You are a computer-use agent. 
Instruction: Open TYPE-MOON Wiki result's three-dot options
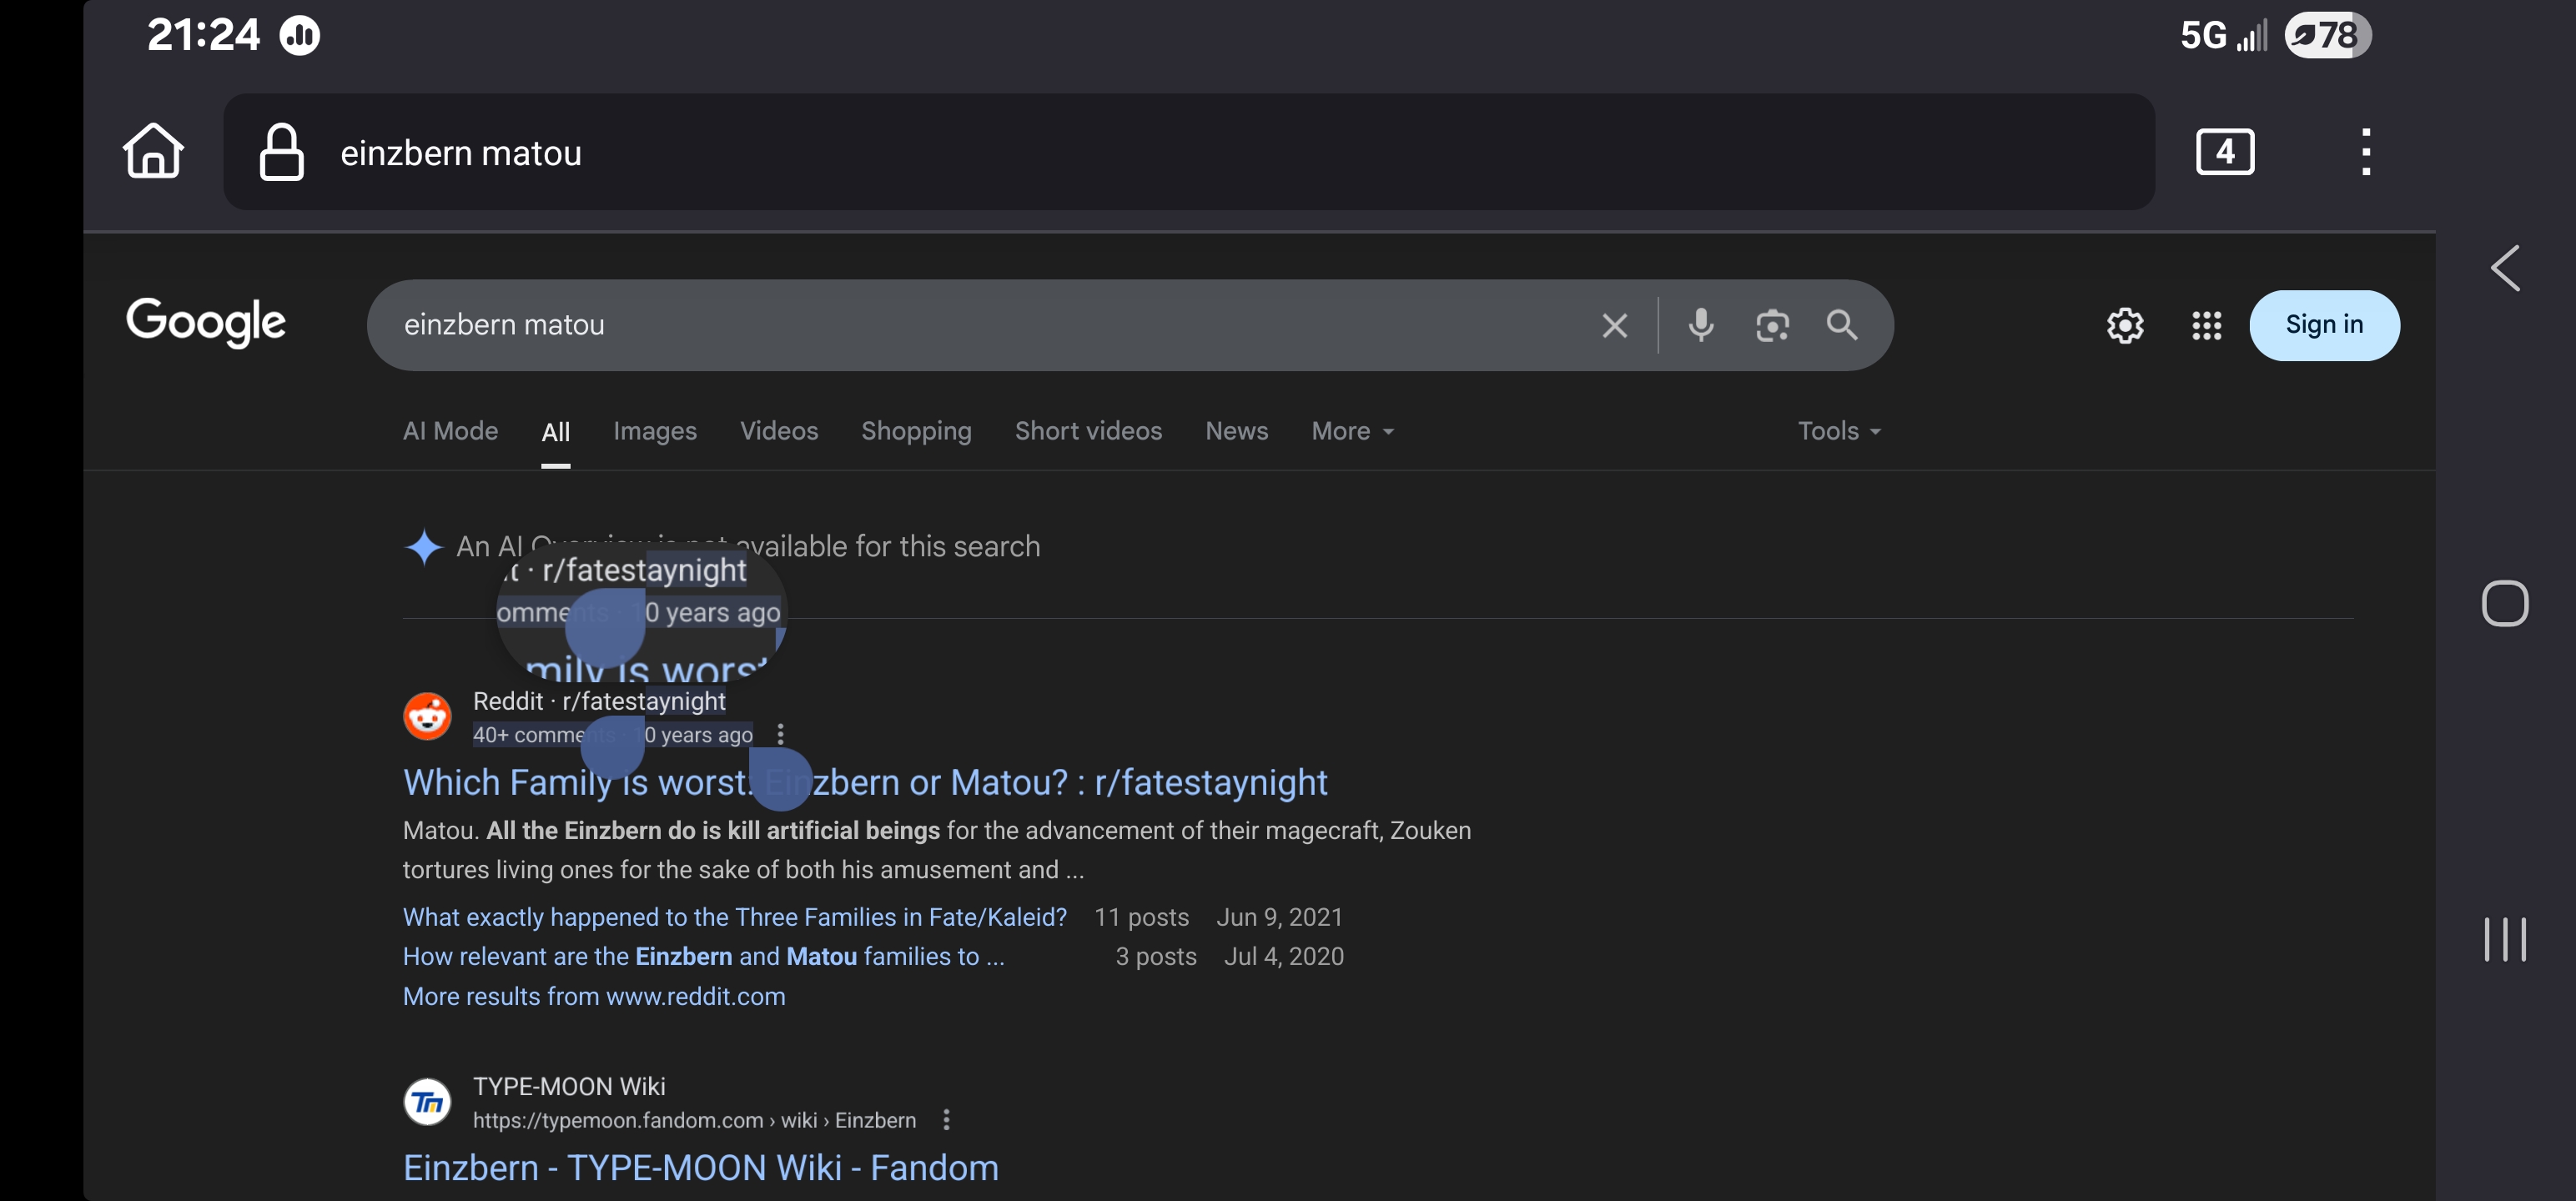[x=946, y=1120]
